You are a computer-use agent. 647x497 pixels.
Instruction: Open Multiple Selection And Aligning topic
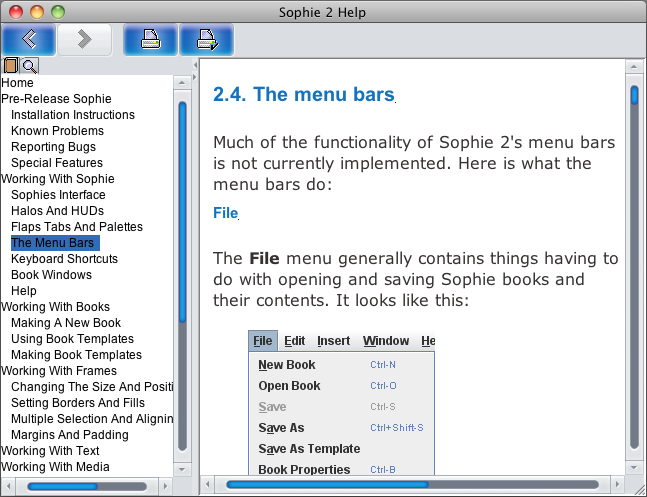click(92, 419)
